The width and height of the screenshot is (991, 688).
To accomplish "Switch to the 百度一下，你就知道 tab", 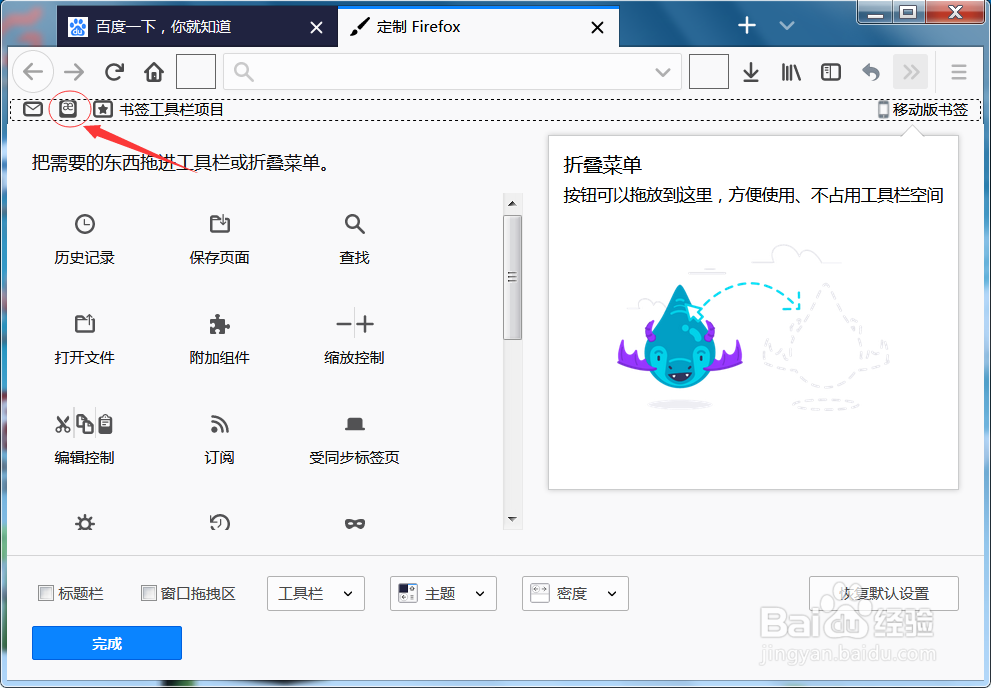I will (197, 27).
